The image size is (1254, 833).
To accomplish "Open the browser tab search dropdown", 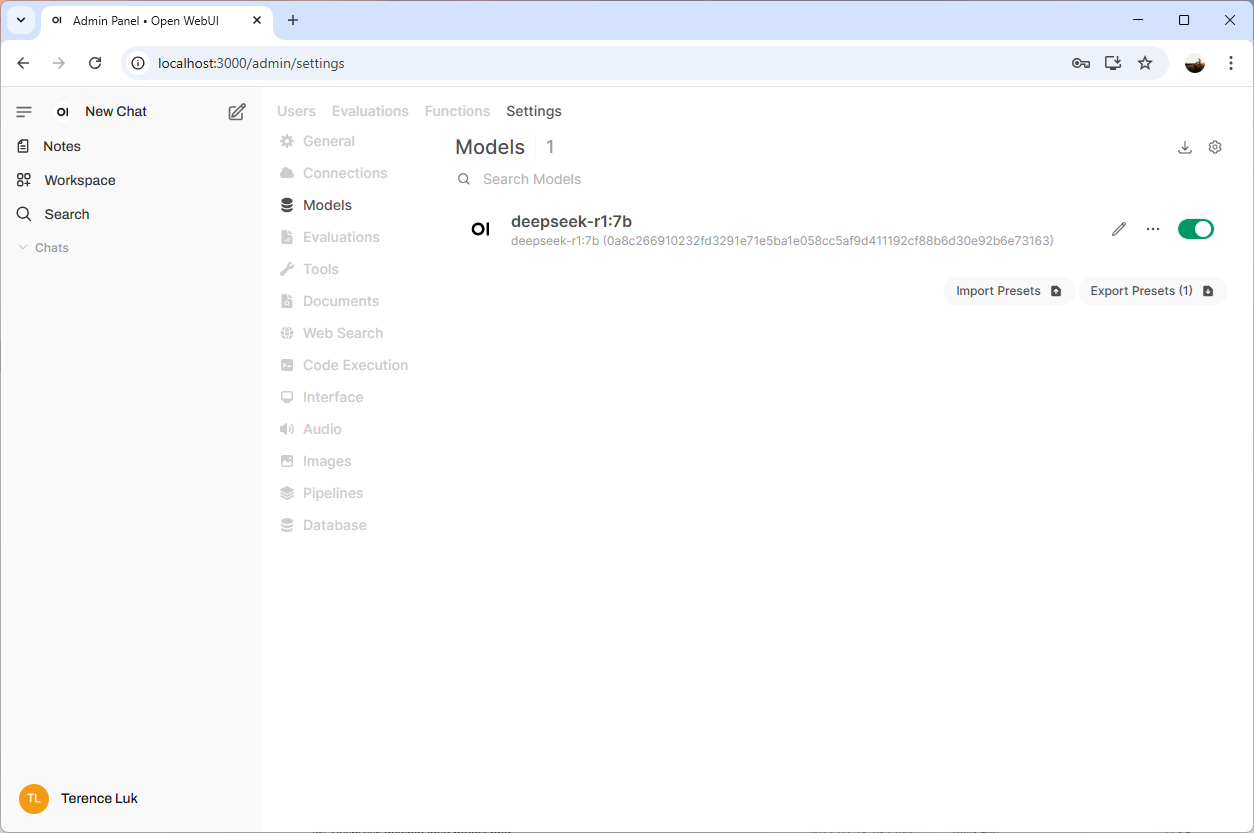I will (x=20, y=20).
